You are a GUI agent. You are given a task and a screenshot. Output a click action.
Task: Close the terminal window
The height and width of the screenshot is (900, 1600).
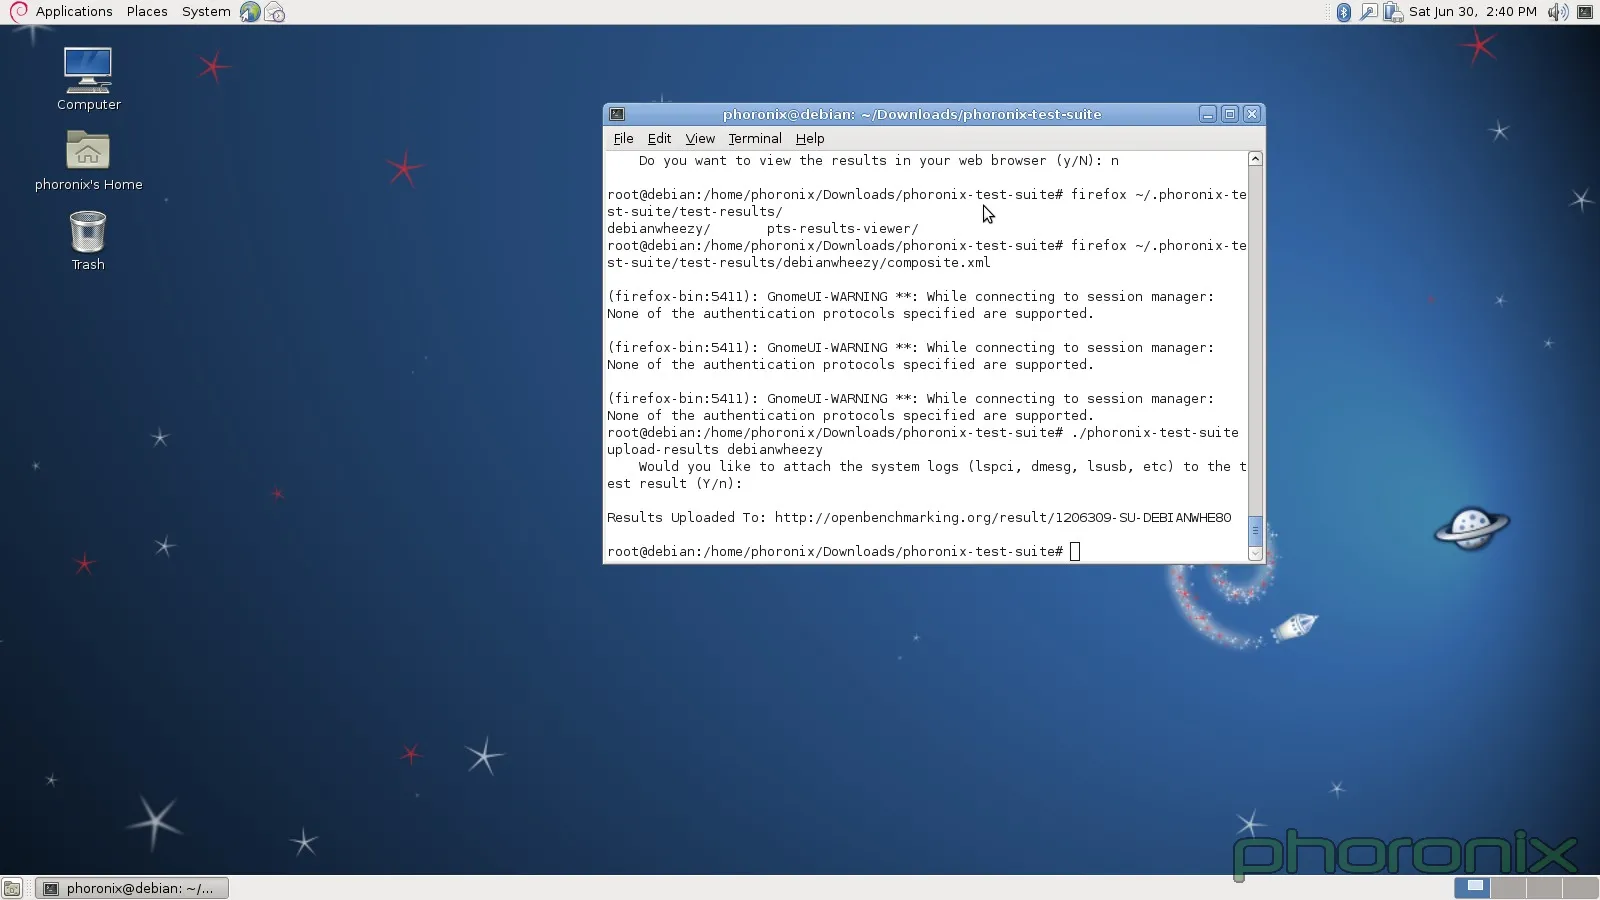[x=1252, y=114]
